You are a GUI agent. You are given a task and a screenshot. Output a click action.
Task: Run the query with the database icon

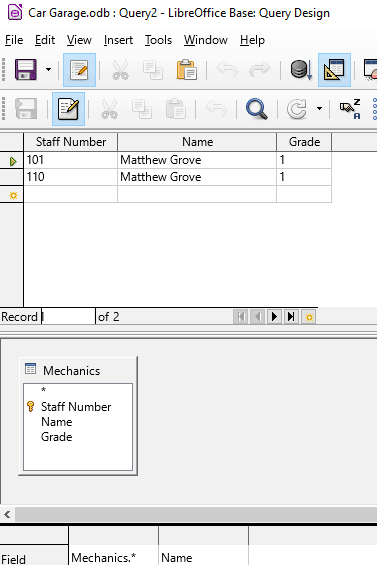tap(301, 70)
